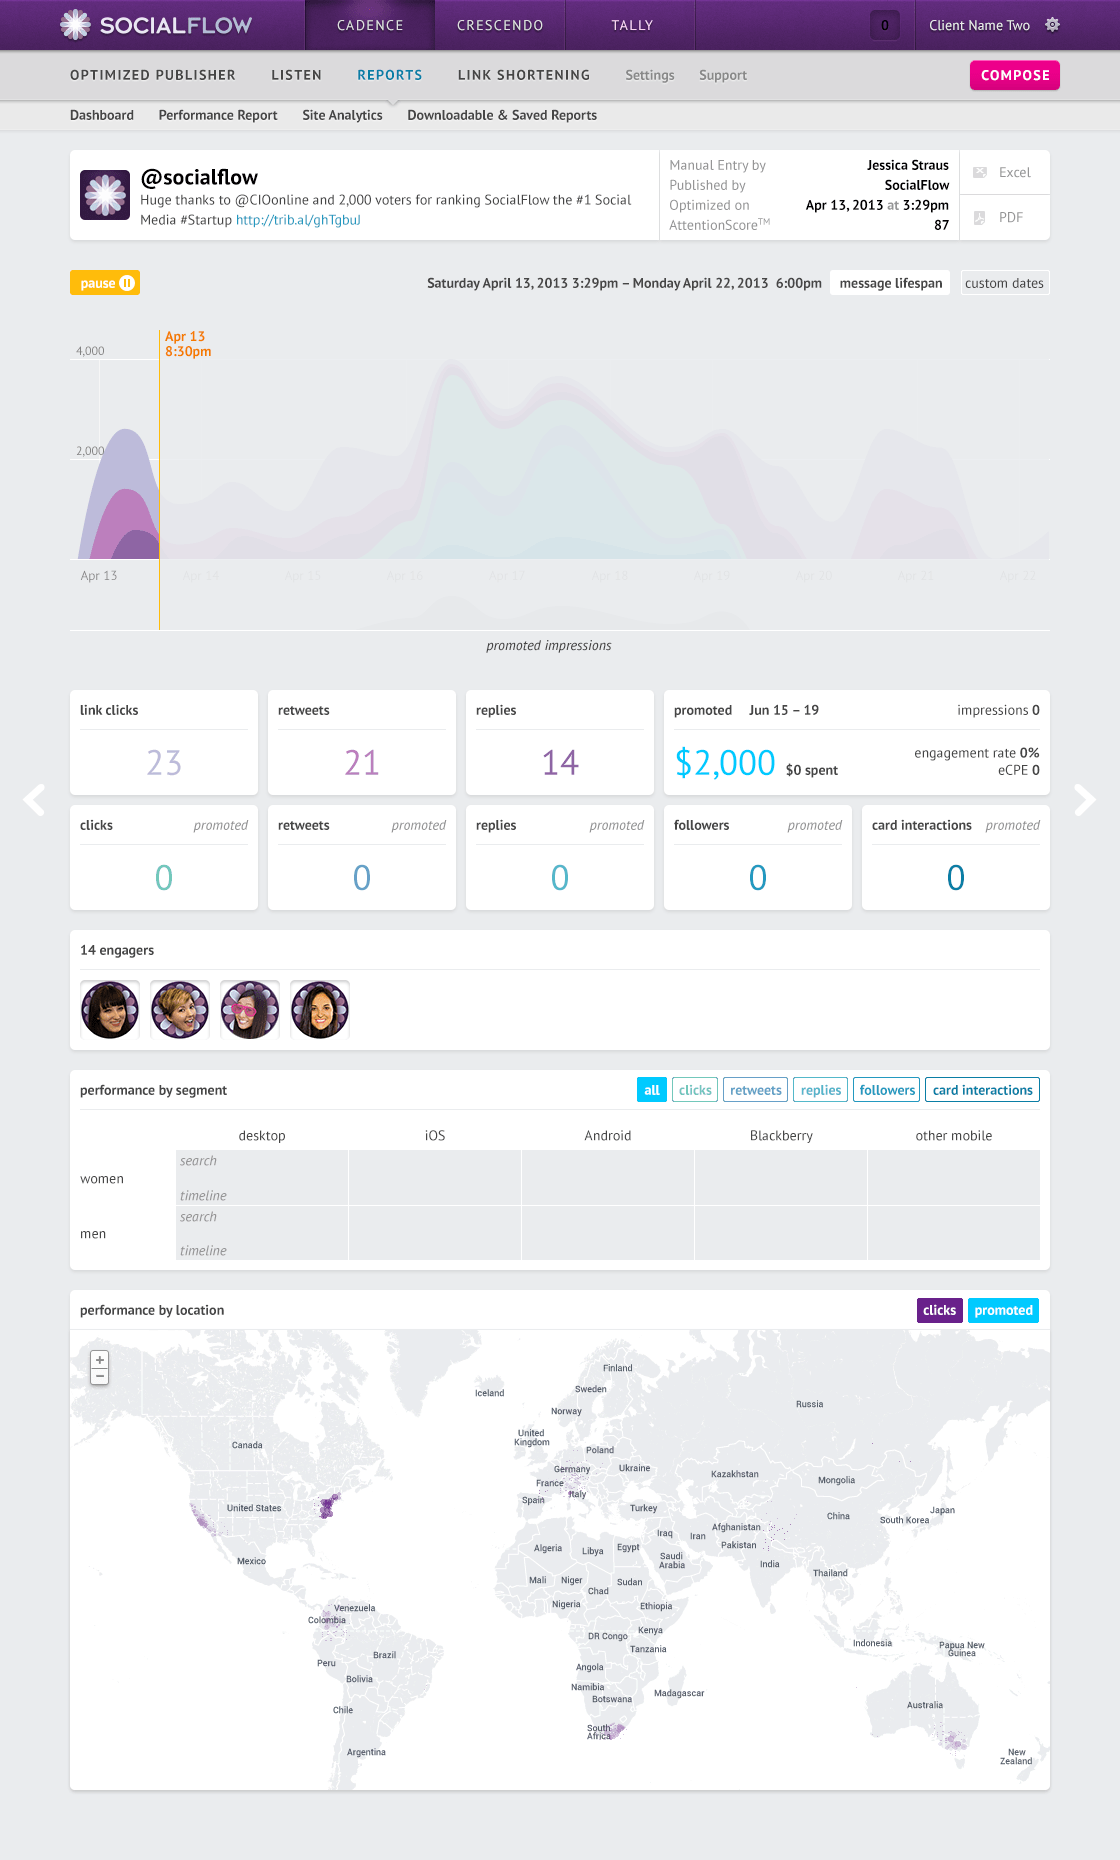View the second engager with blonde hair
This screenshot has height=1860, width=1120.
click(180, 1010)
